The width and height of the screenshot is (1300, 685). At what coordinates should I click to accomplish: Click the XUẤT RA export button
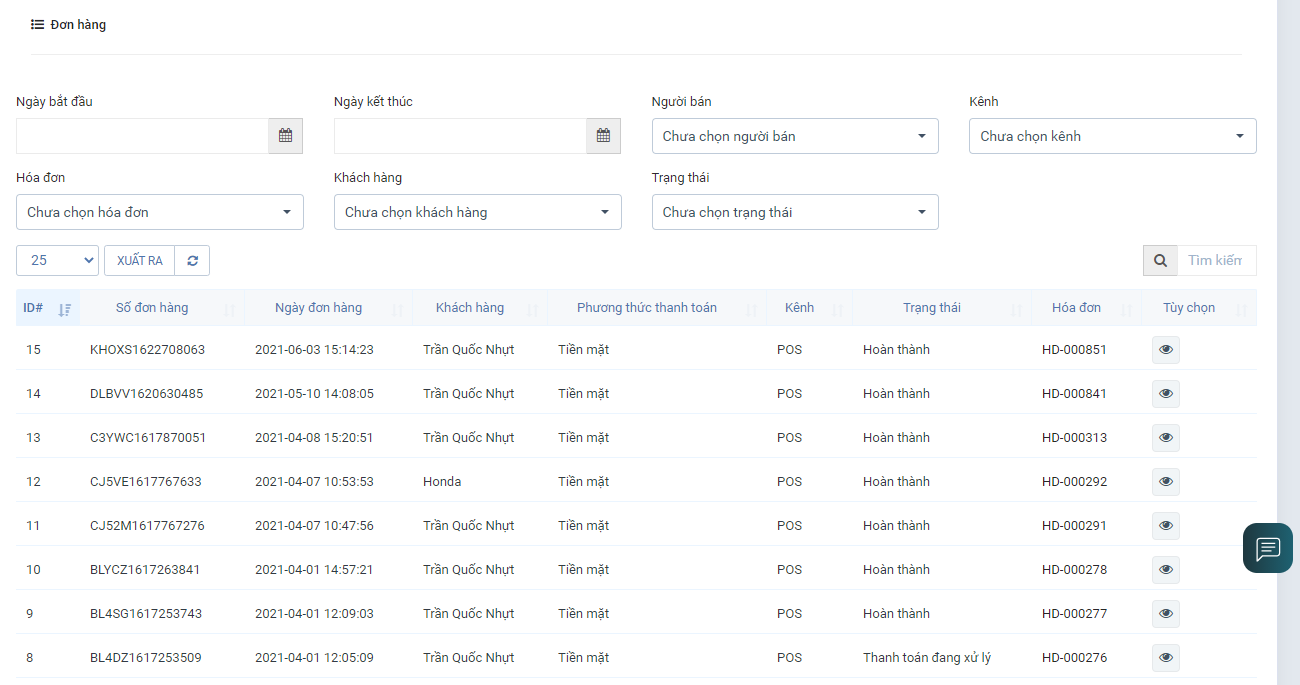click(139, 261)
